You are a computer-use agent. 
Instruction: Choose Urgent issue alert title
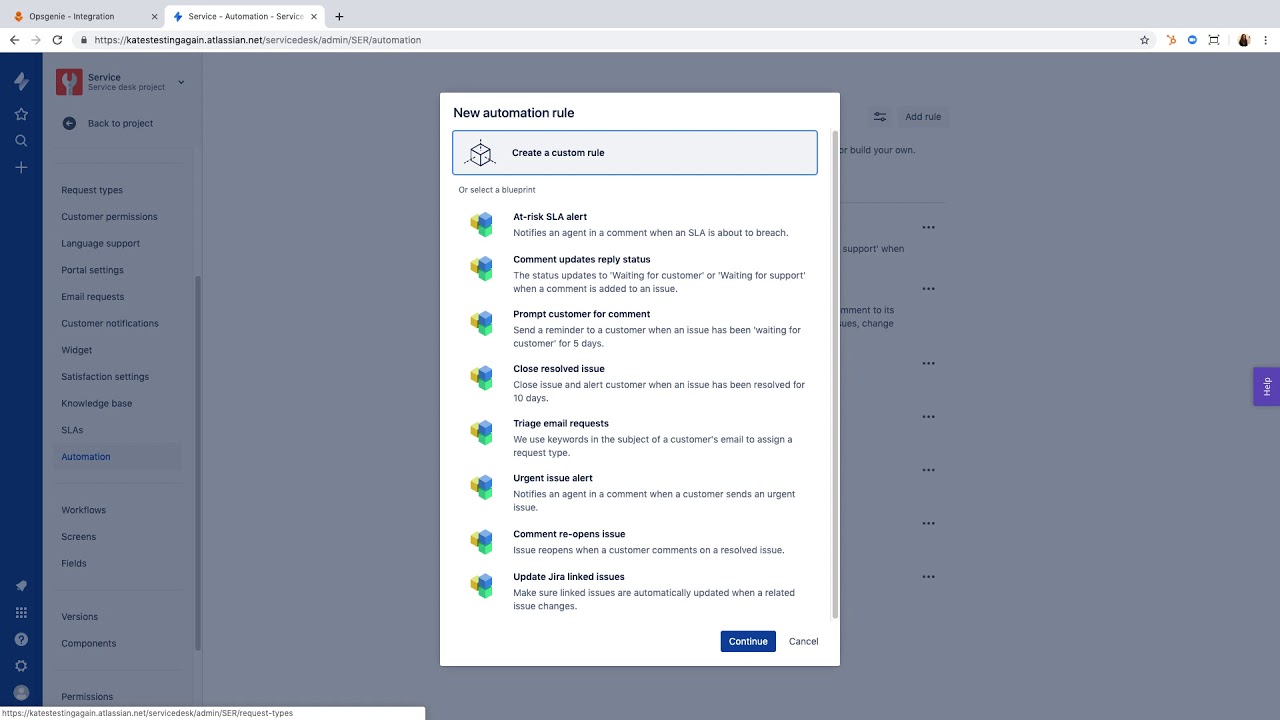[x=553, y=478]
